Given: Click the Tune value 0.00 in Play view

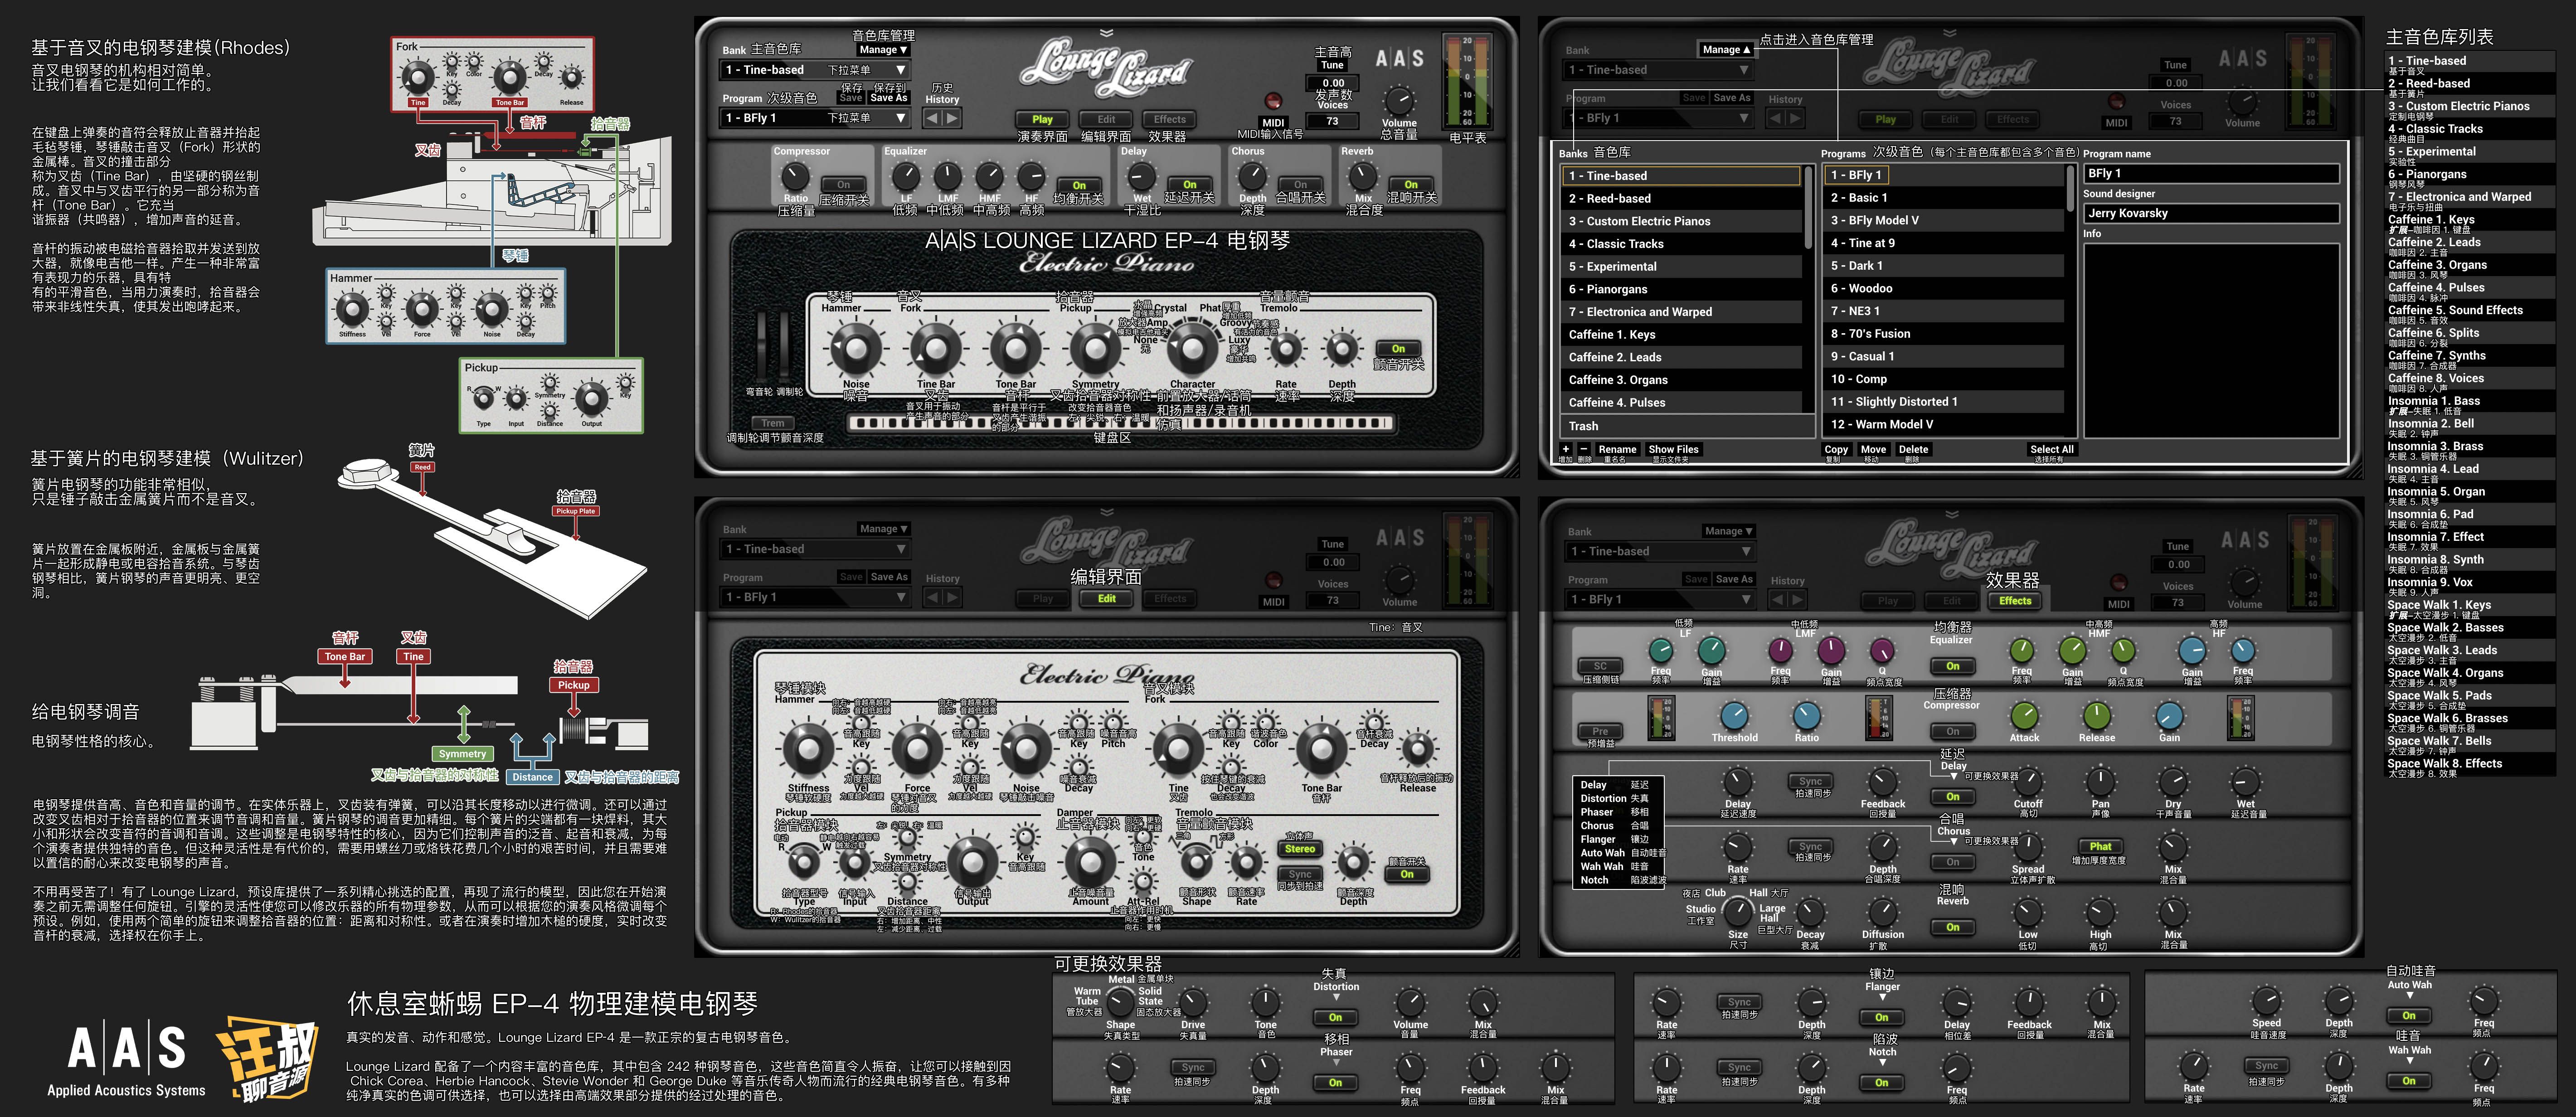Looking at the screenshot, I should point(1333,83).
